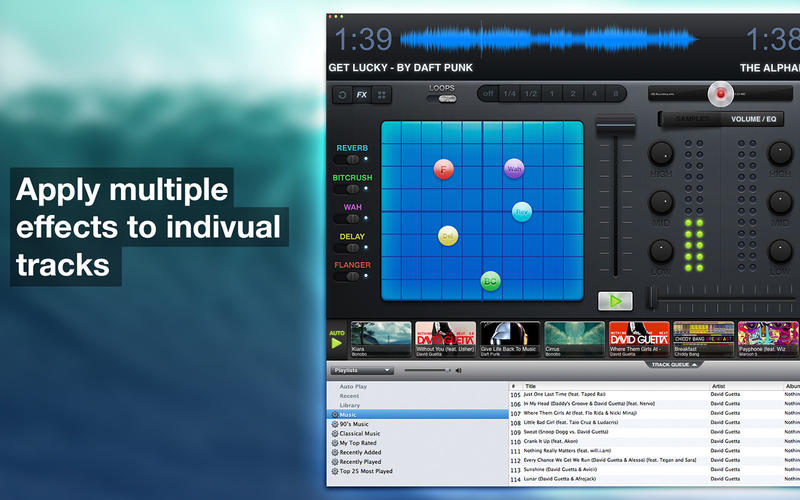The height and width of the screenshot is (500, 800).
Task: Click the right deck HIGH EQ knob
Action: click(x=780, y=153)
